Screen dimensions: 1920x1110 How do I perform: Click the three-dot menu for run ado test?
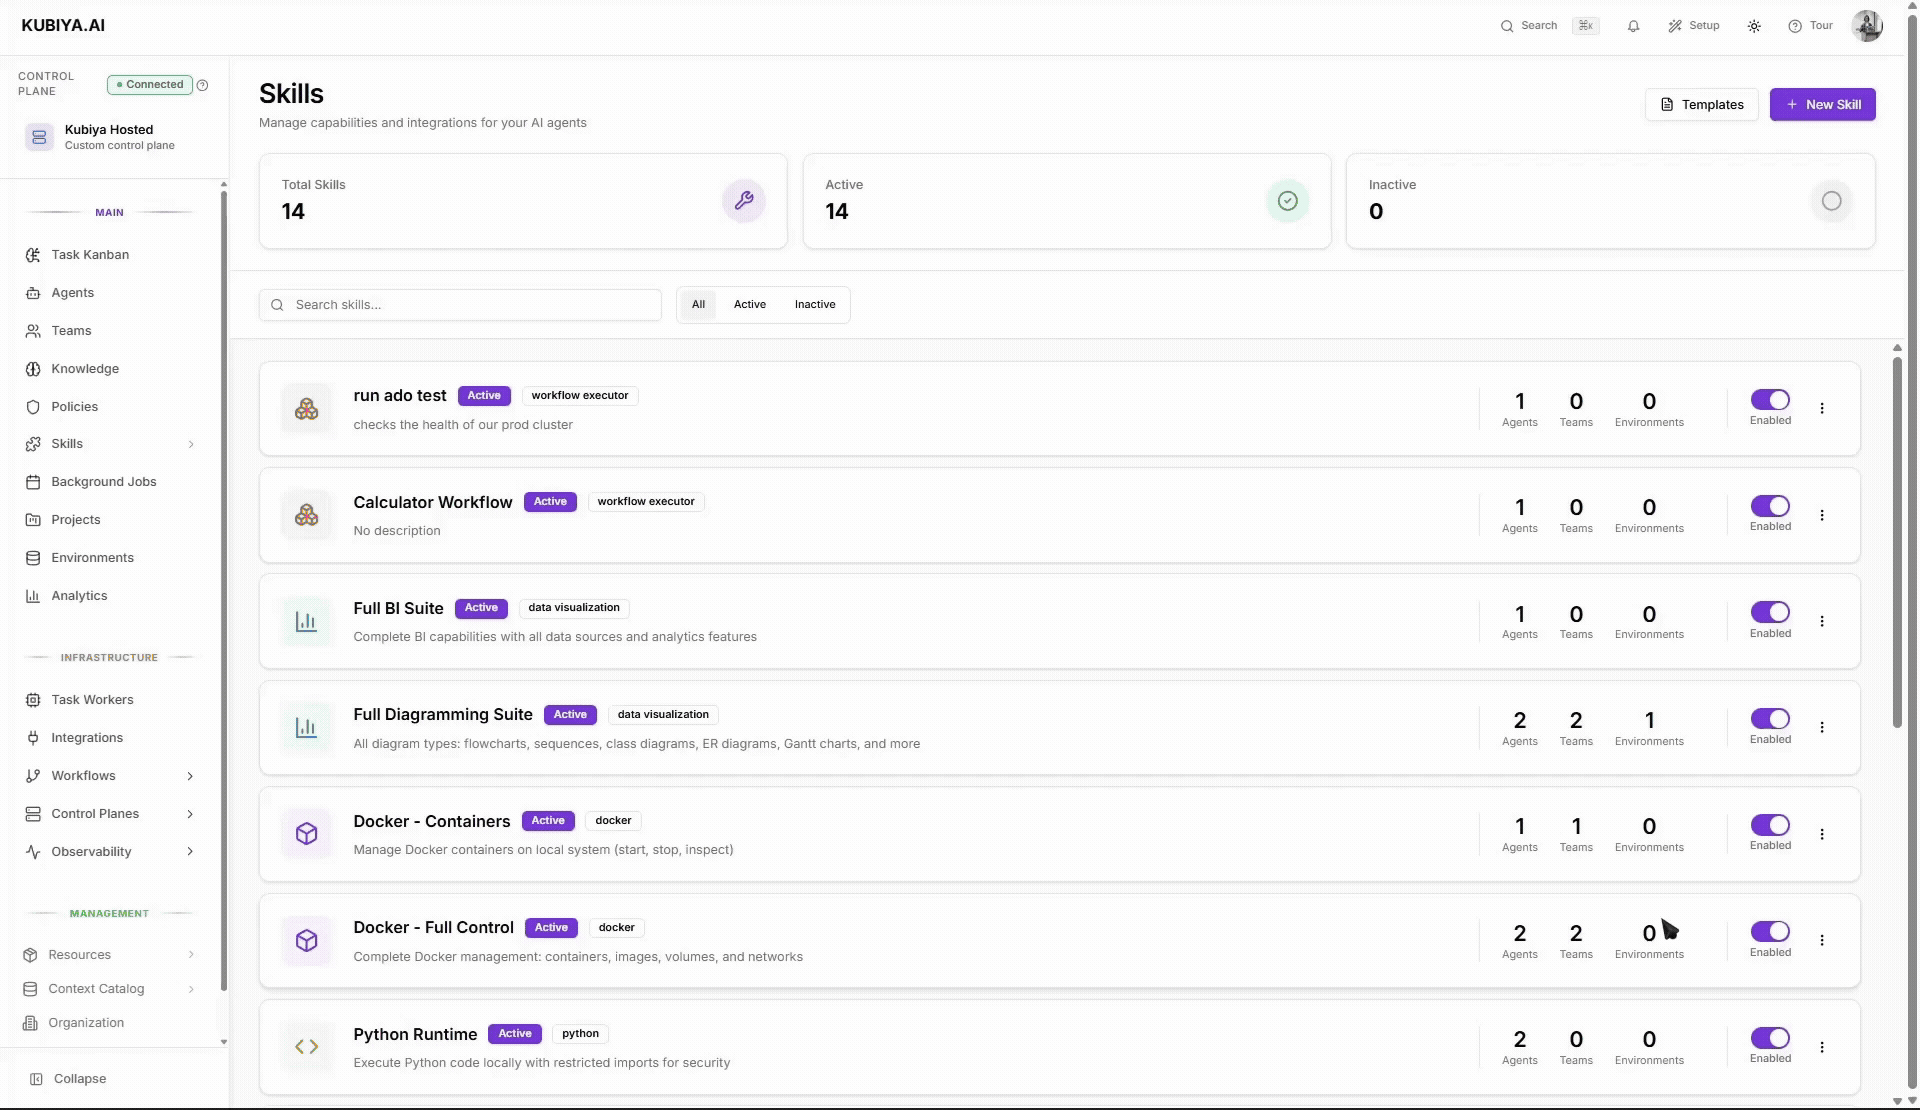(1822, 408)
